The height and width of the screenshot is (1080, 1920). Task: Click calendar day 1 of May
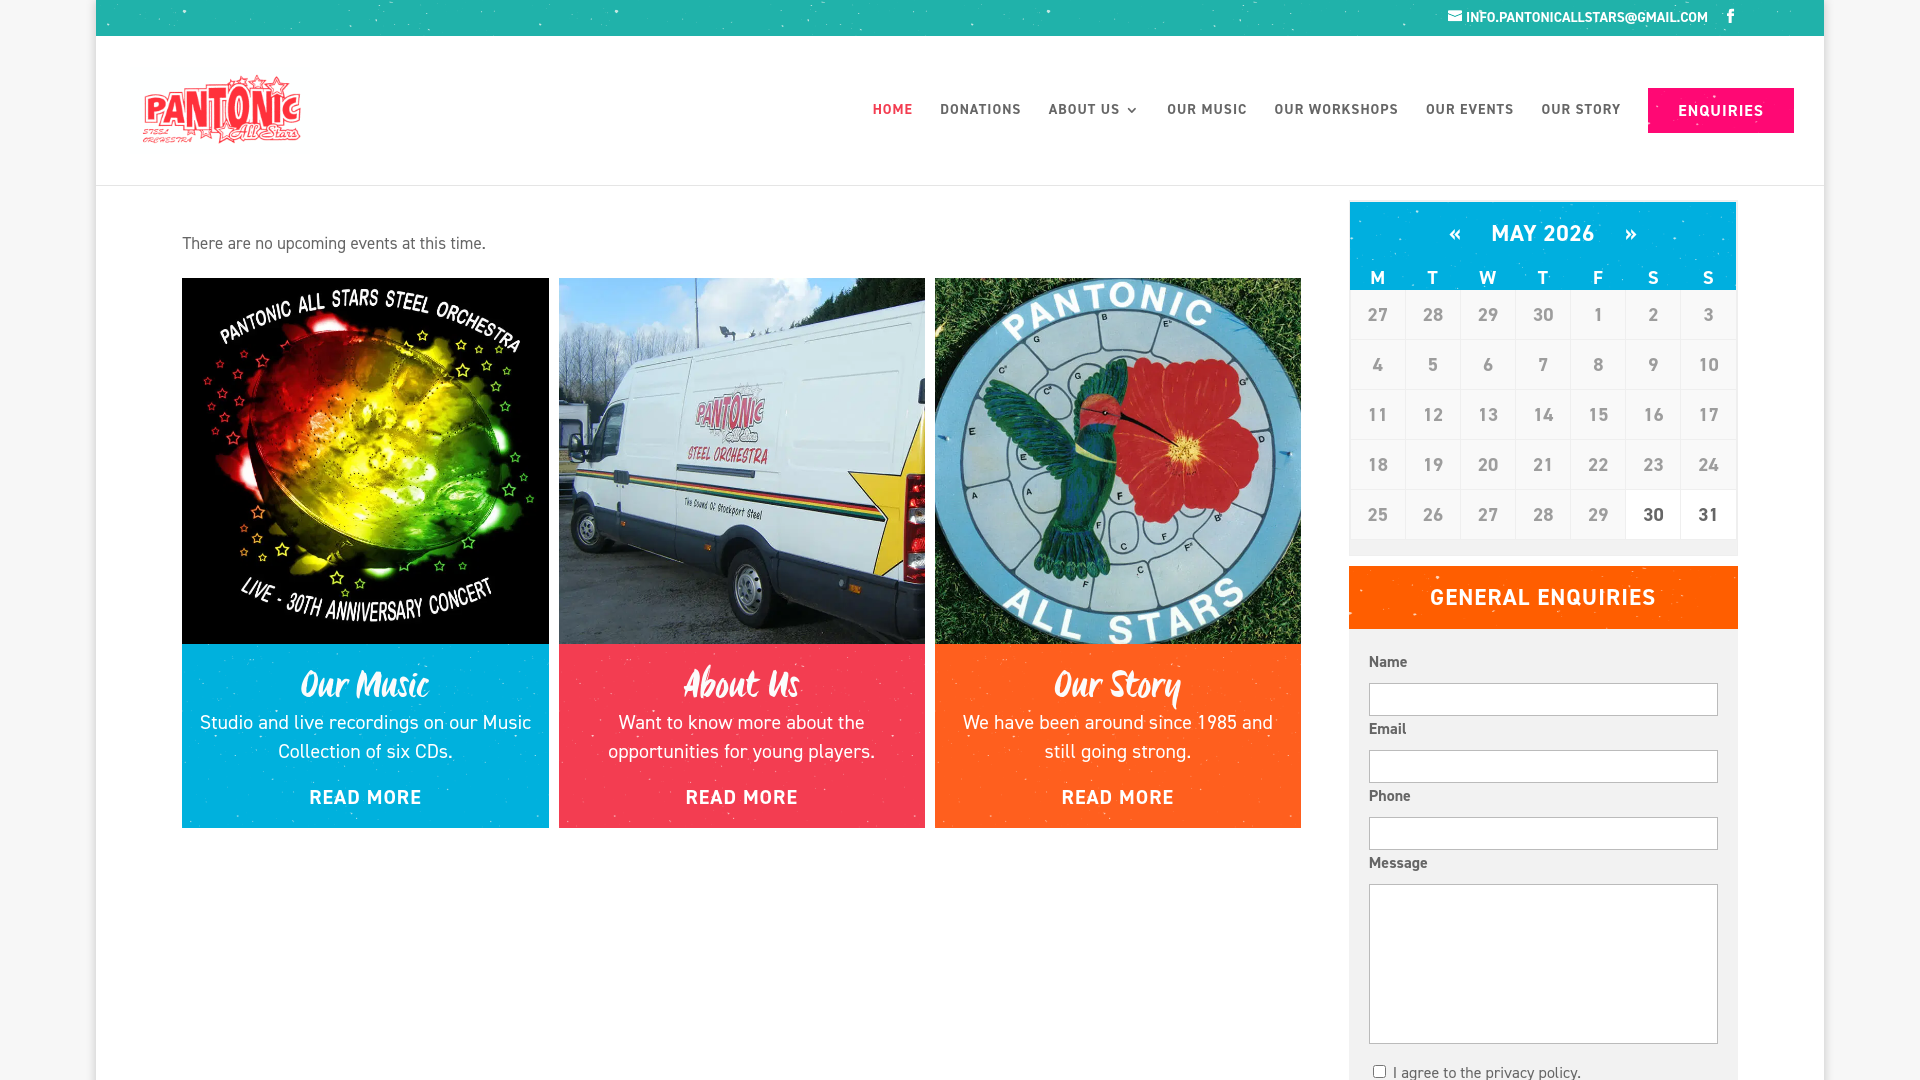pyautogui.click(x=1598, y=315)
